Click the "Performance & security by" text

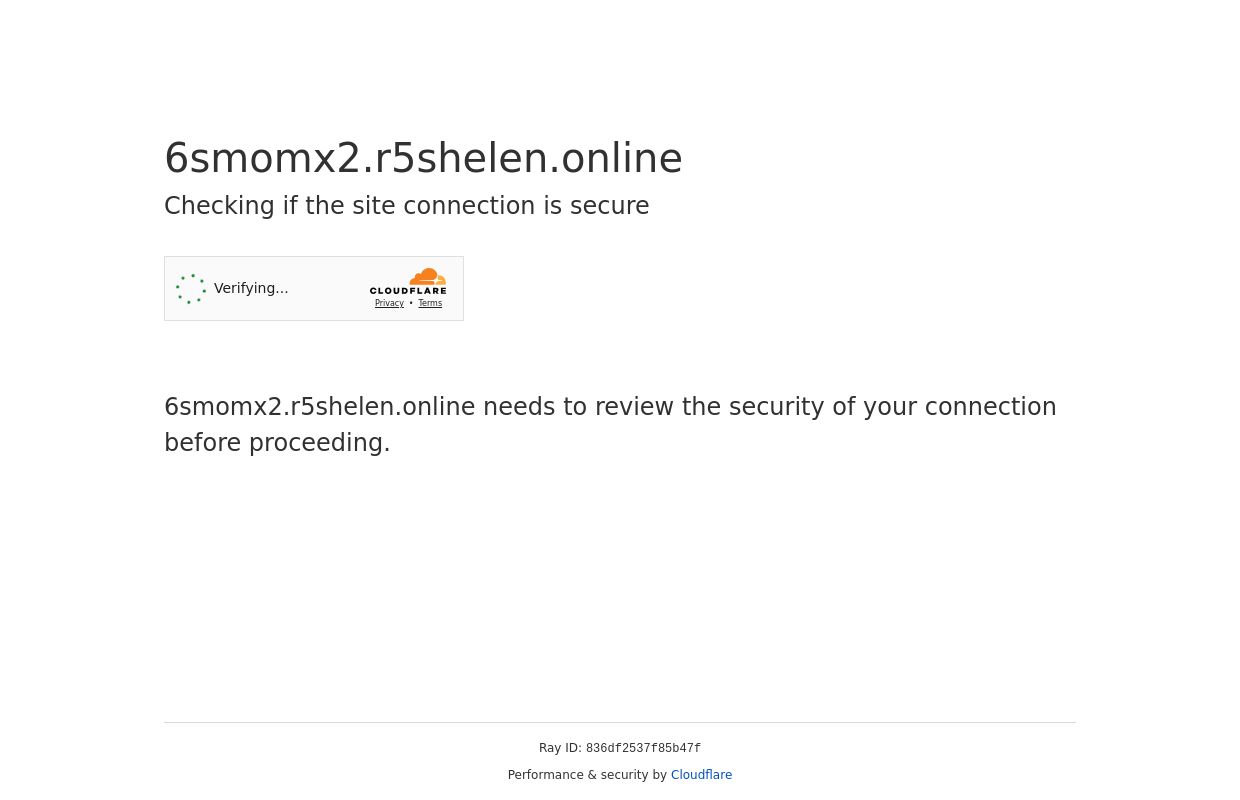587,775
